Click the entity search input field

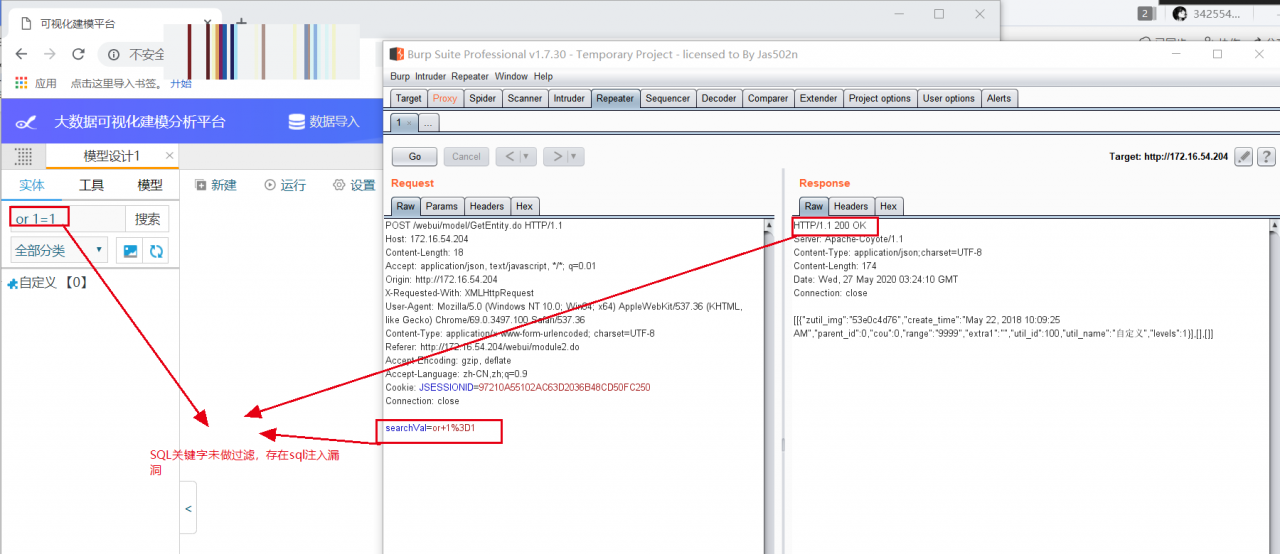tap(68, 219)
